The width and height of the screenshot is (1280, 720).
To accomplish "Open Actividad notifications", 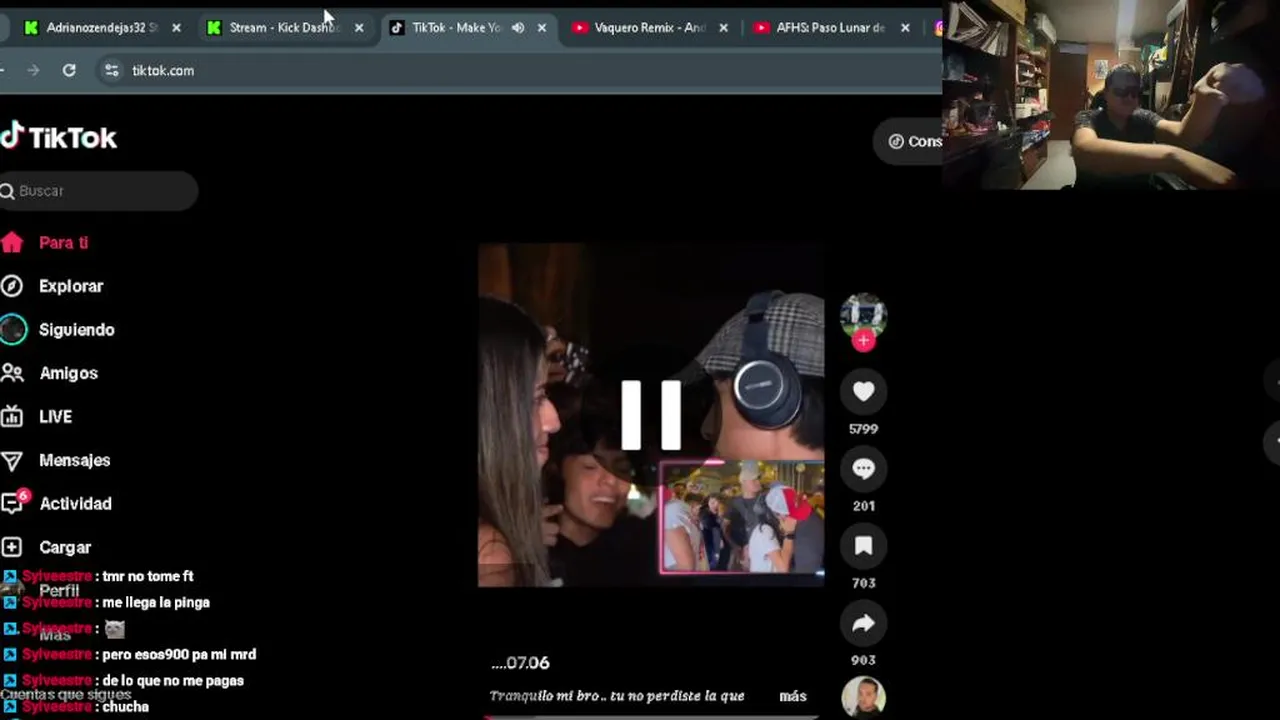I will click(75, 504).
